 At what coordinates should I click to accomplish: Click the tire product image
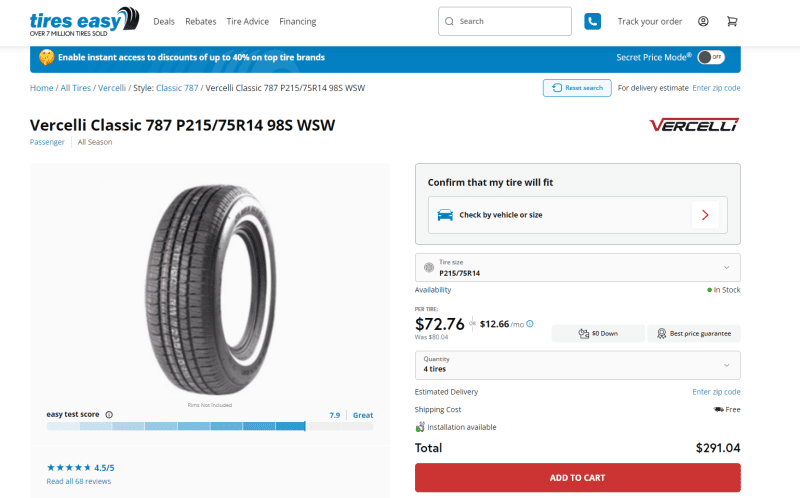point(210,283)
